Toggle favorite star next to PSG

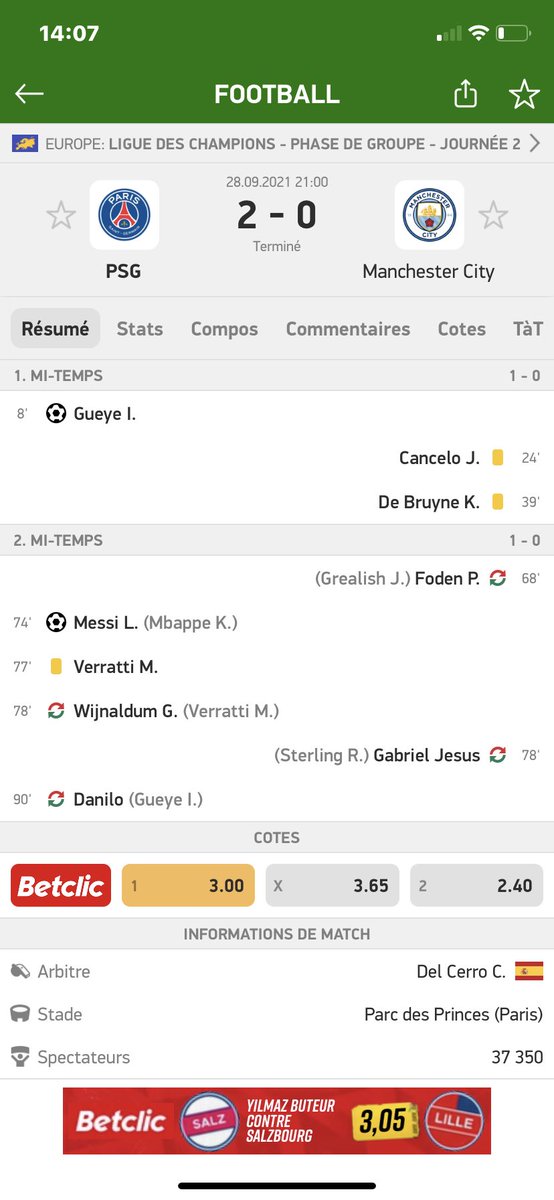61,215
